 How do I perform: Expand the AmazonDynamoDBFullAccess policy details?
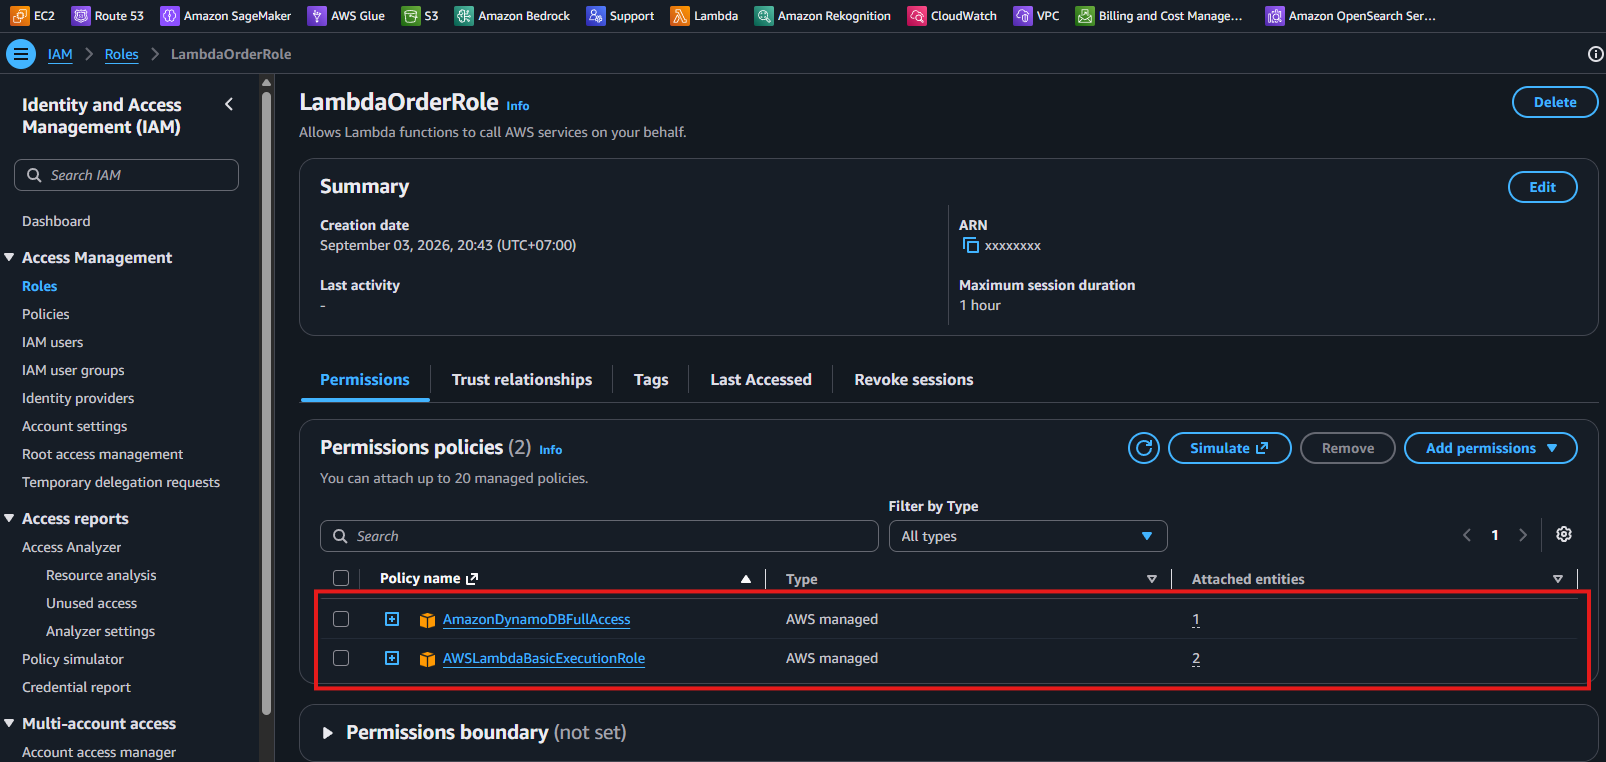coord(392,619)
